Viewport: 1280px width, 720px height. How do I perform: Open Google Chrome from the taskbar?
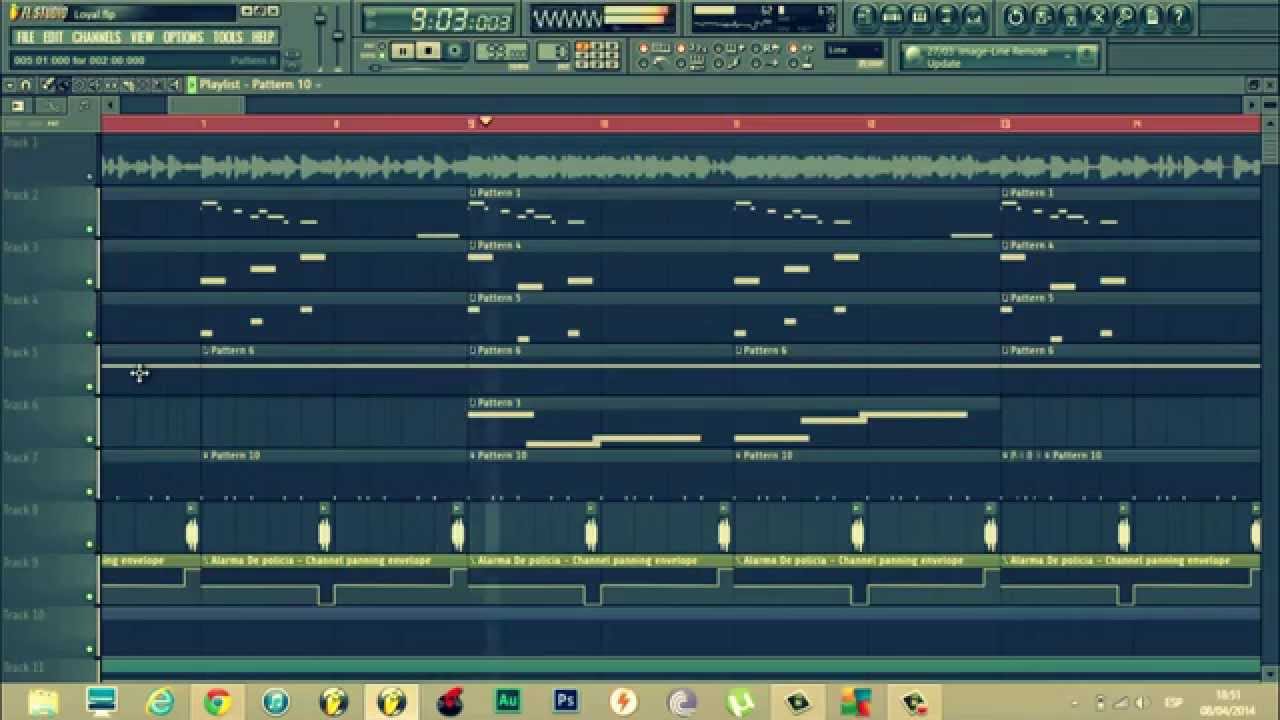click(x=217, y=702)
